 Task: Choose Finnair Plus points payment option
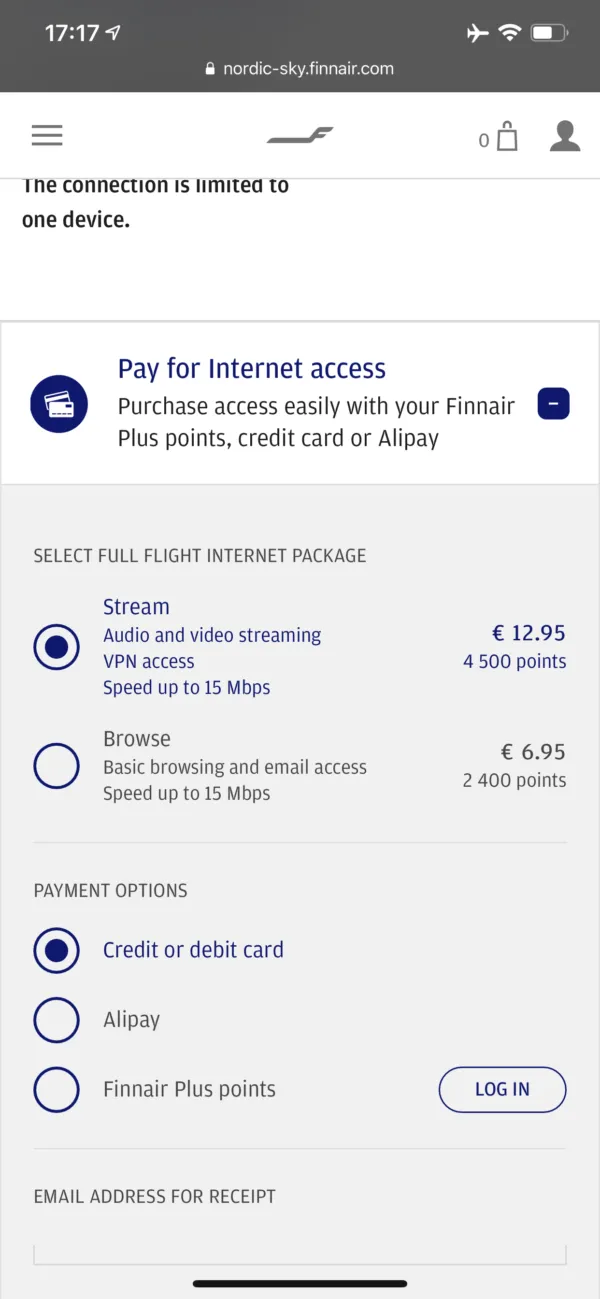tap(56, 1089)
